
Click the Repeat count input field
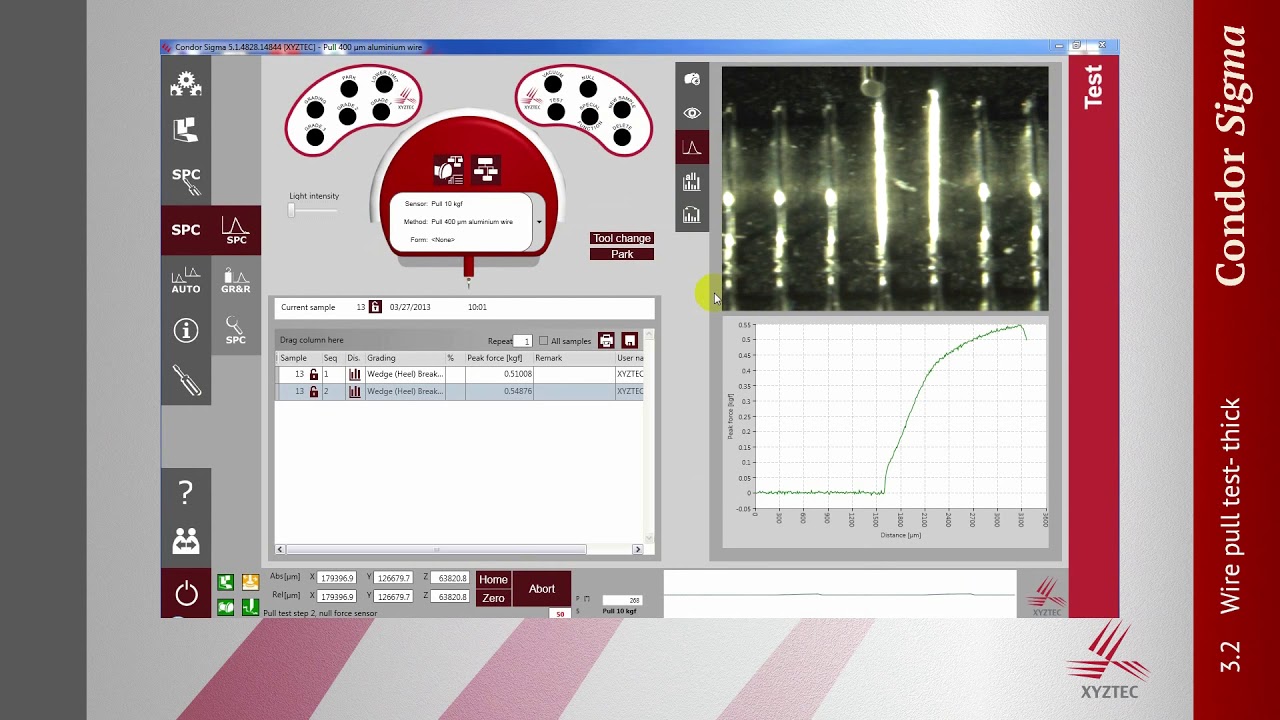click(x=523, y=341)
